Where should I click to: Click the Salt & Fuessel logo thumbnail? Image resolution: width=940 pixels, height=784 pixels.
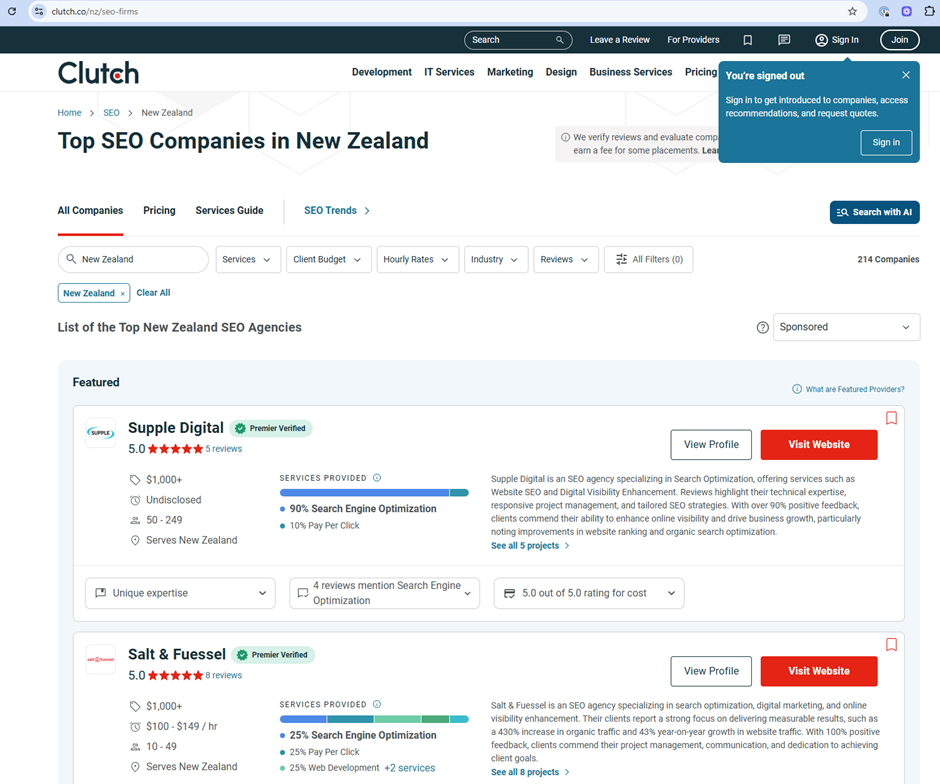101,659
